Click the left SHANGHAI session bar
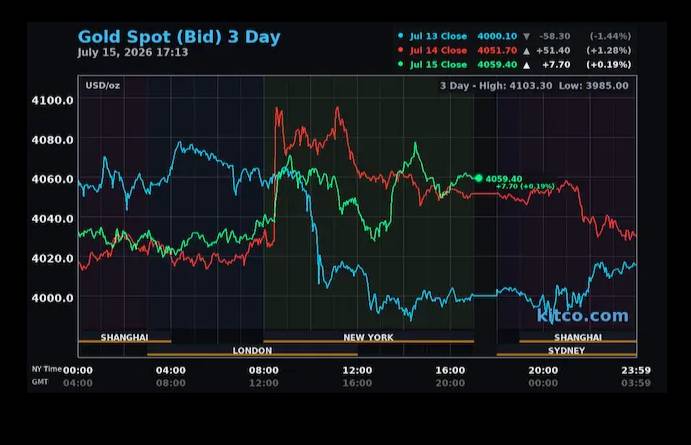The height and width of the screenshot is (445, 691). pyautogui.click(x=125, y=337)
